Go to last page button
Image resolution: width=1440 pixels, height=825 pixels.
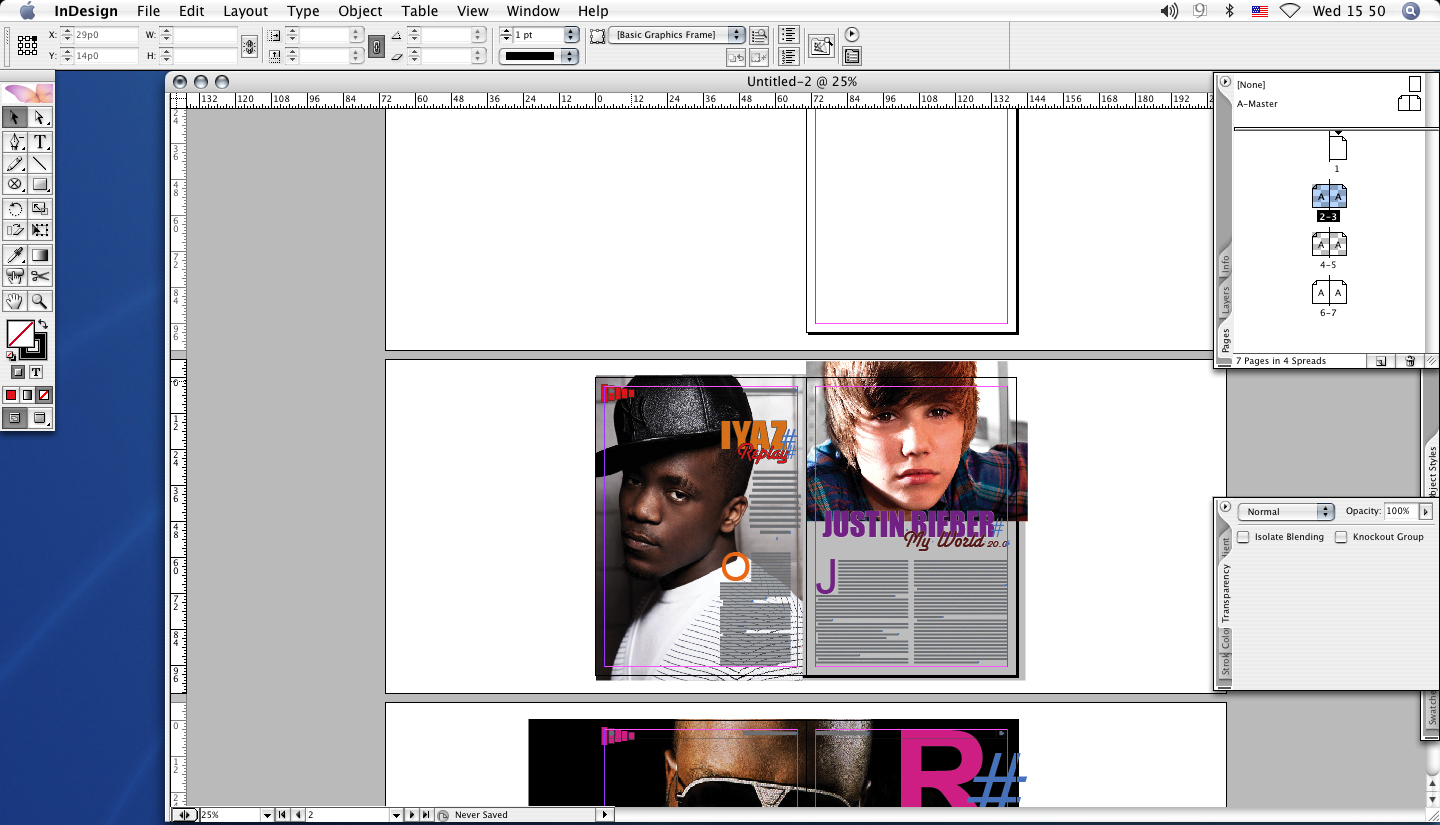point(426,815)
